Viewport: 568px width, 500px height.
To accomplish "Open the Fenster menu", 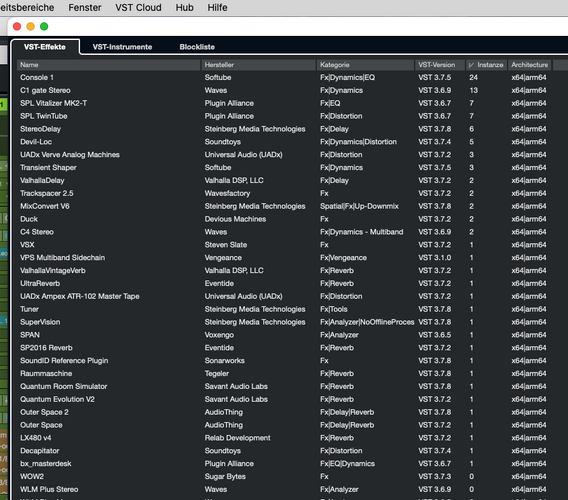I will (85, 8).
